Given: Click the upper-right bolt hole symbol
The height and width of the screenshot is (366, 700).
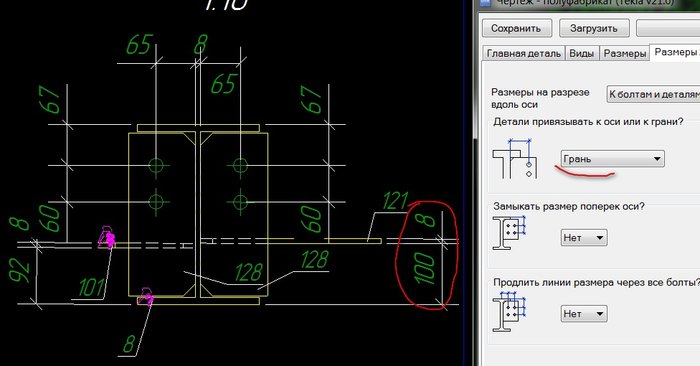Looking at the screenshot, I should tap(240, 166).
